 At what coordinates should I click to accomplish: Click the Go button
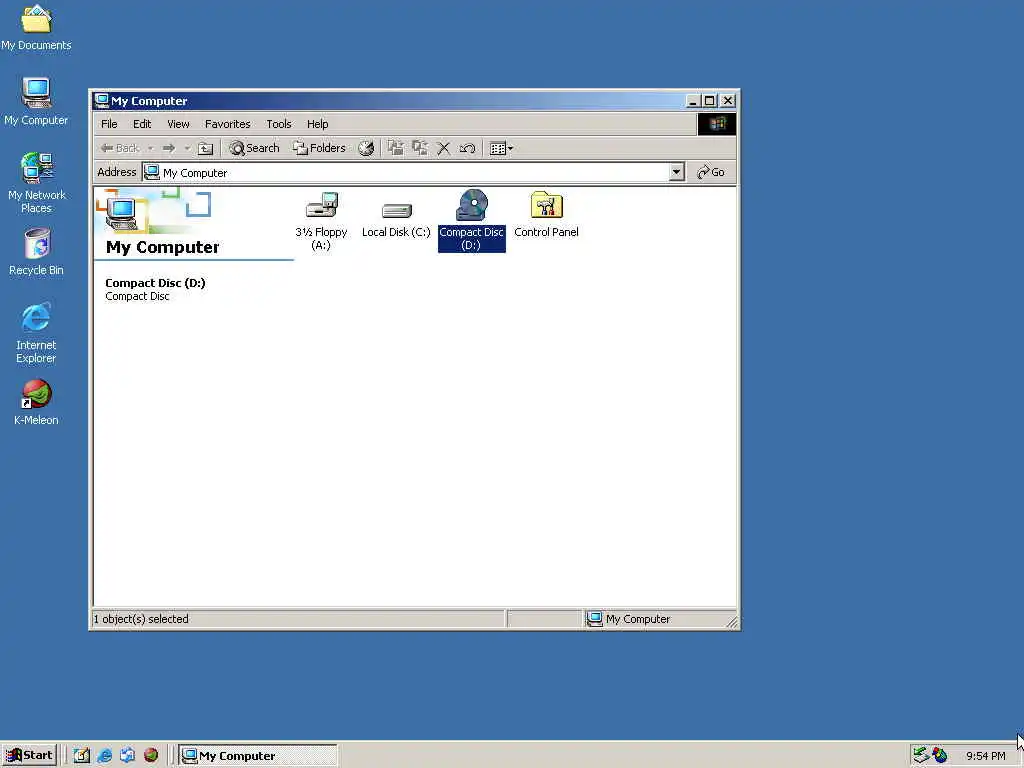711,172
